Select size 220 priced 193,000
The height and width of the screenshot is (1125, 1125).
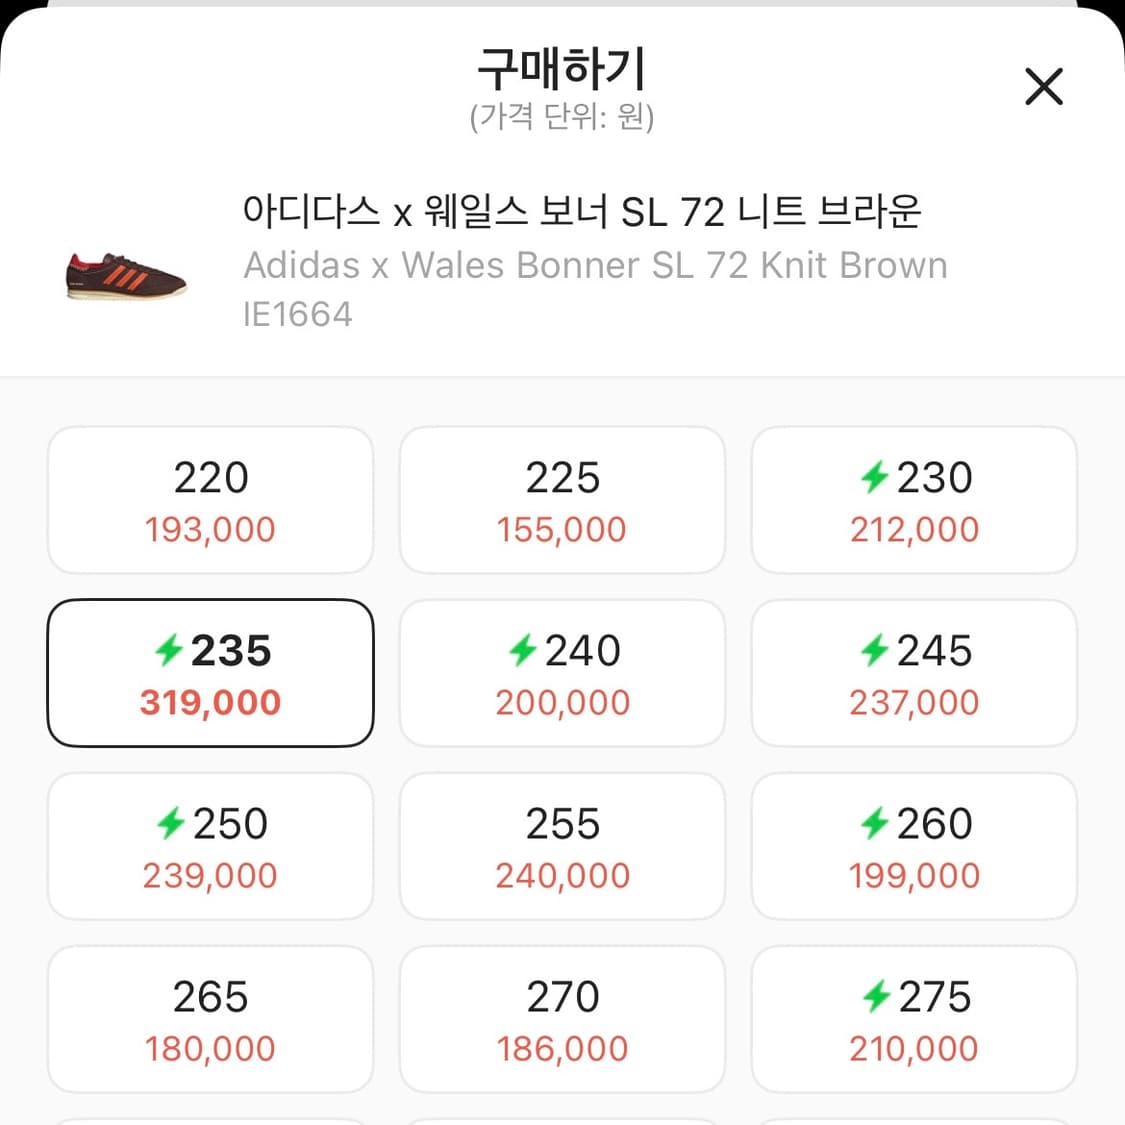210,500
